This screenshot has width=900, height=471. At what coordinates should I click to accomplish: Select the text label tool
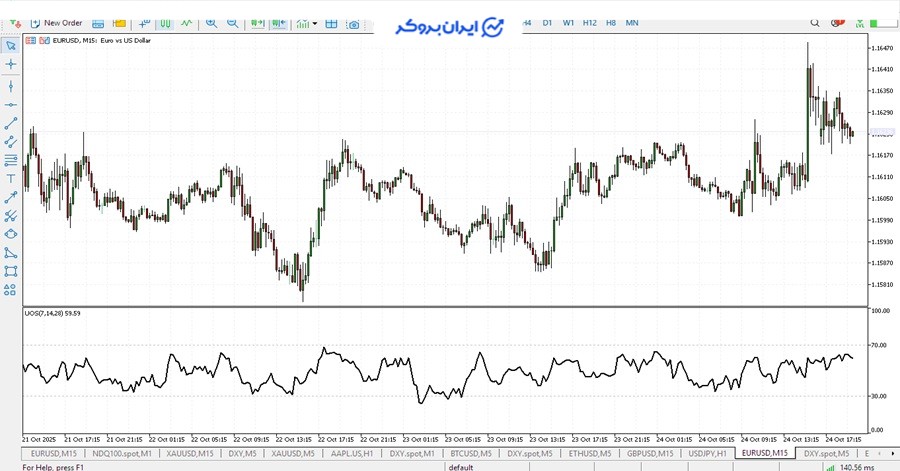(x=11, y=178)
